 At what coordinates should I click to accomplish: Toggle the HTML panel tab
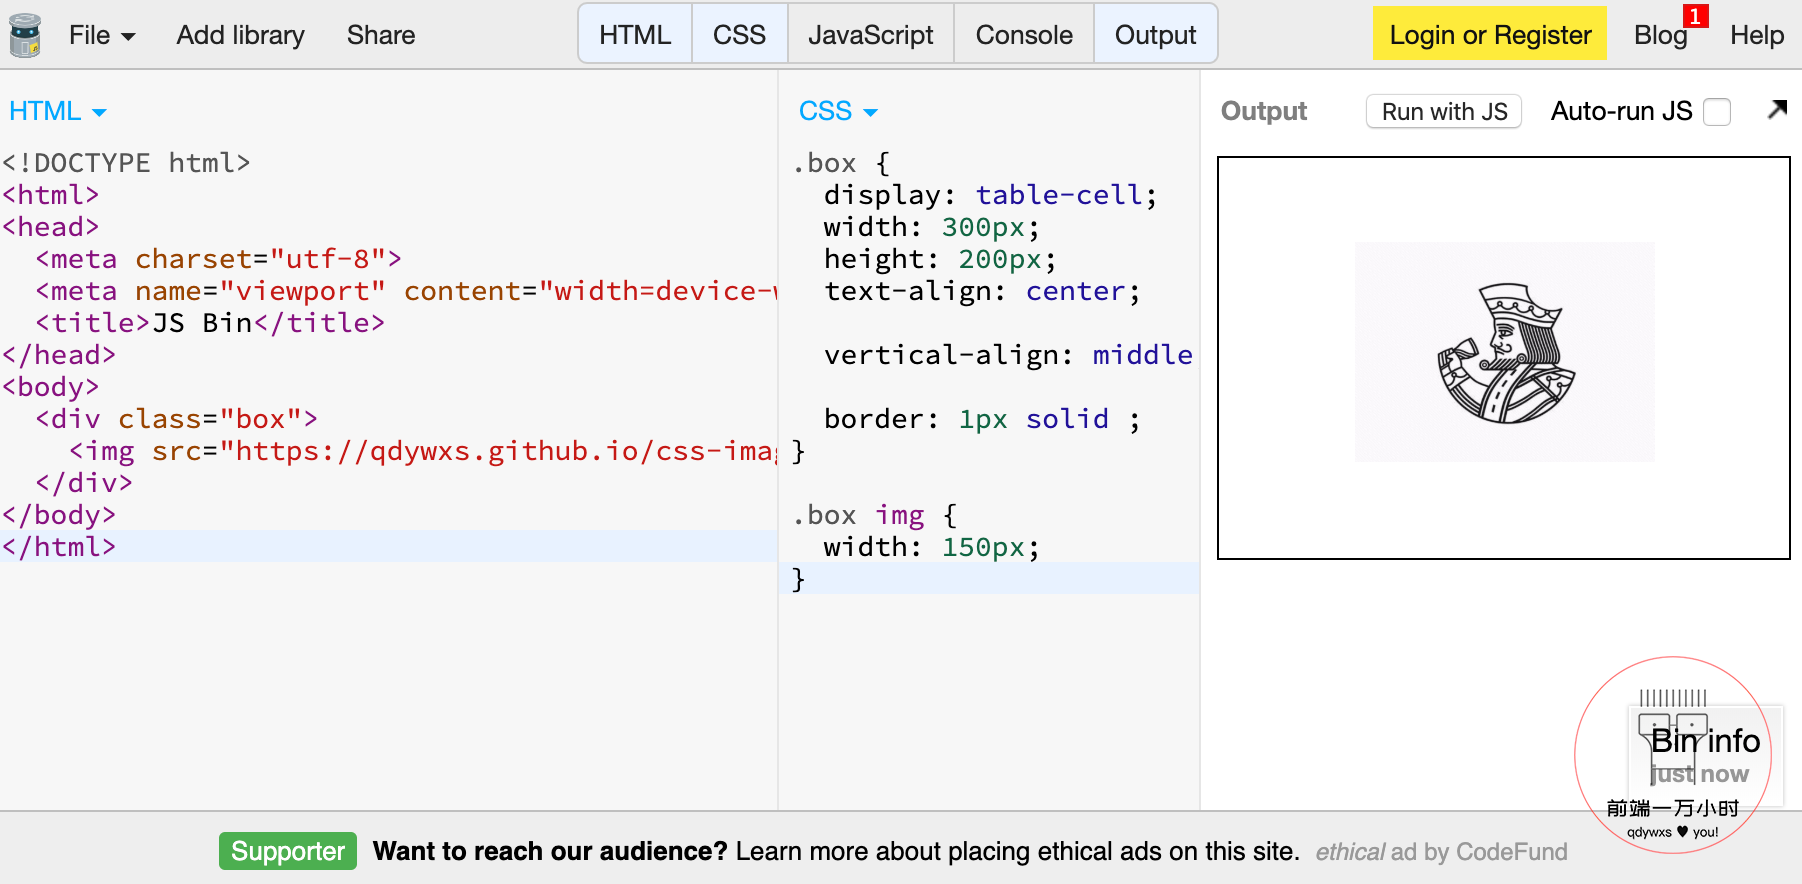pos(635,35)
